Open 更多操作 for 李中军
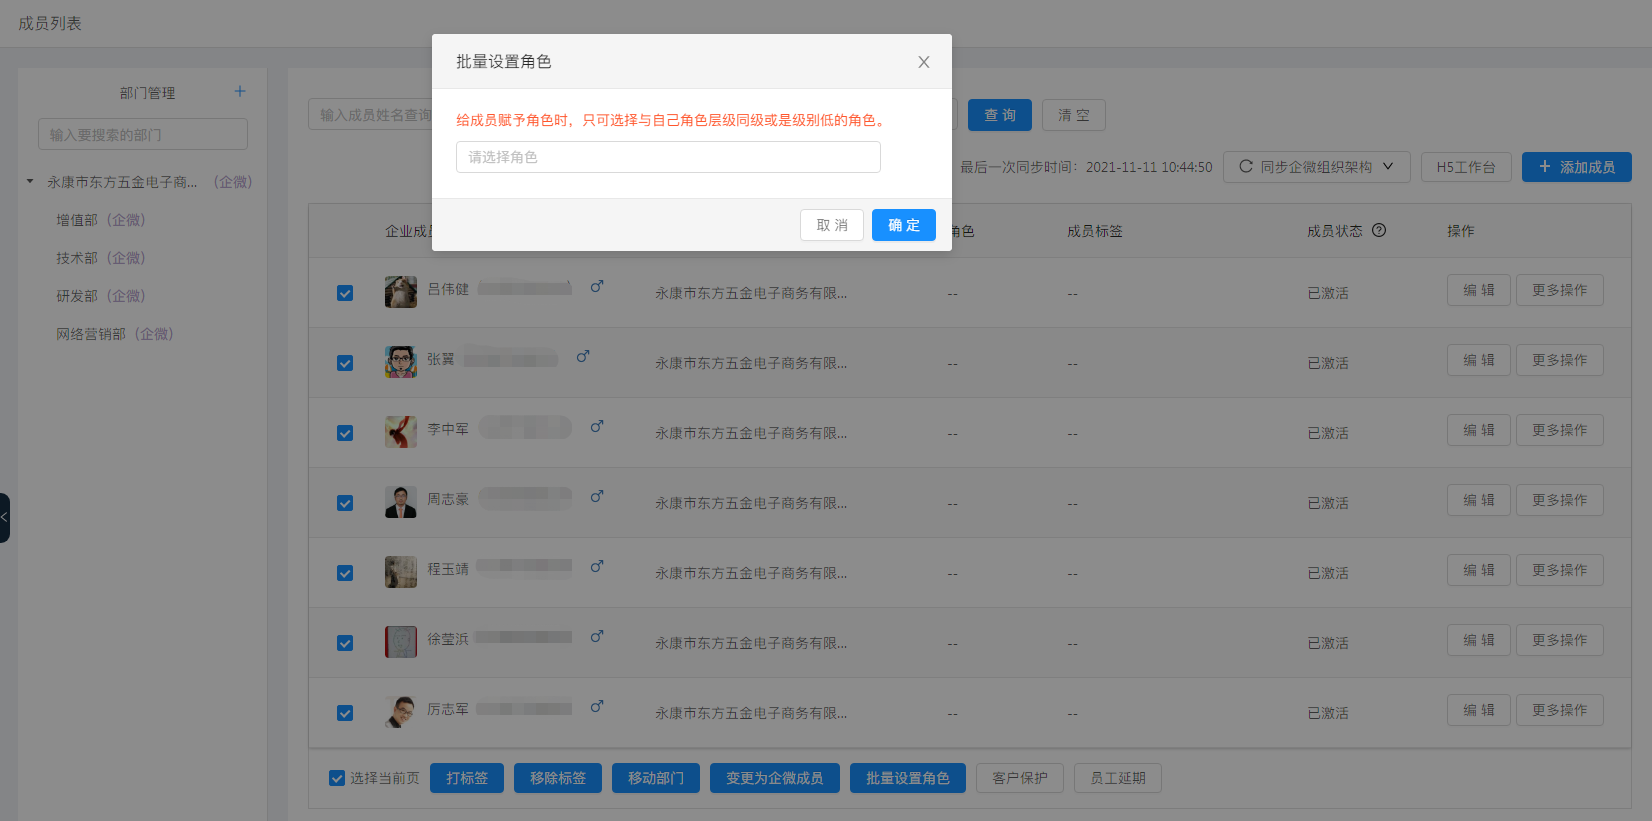The height and width of the screenshot is (821, 1652). click(1560, 430)
